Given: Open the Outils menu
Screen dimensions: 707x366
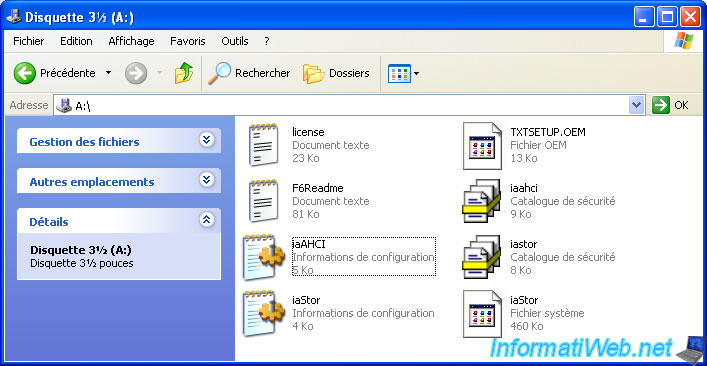Looking at the screenshot, I should [234, 41].
